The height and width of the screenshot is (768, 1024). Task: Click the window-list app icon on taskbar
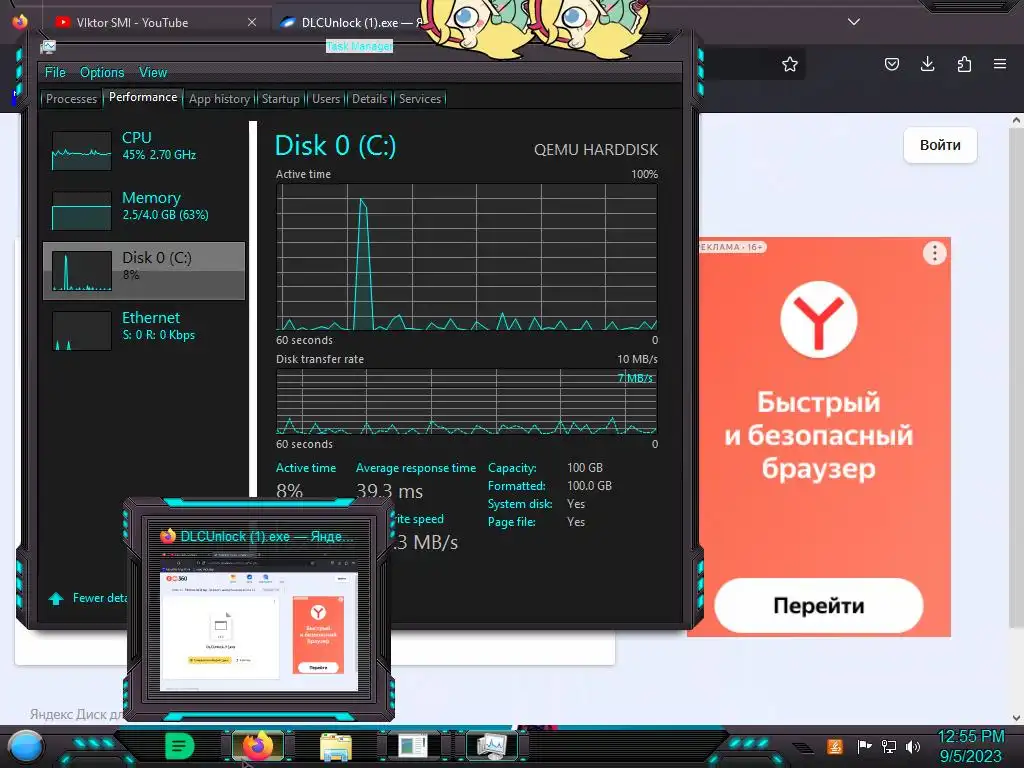tap(413, 746)
